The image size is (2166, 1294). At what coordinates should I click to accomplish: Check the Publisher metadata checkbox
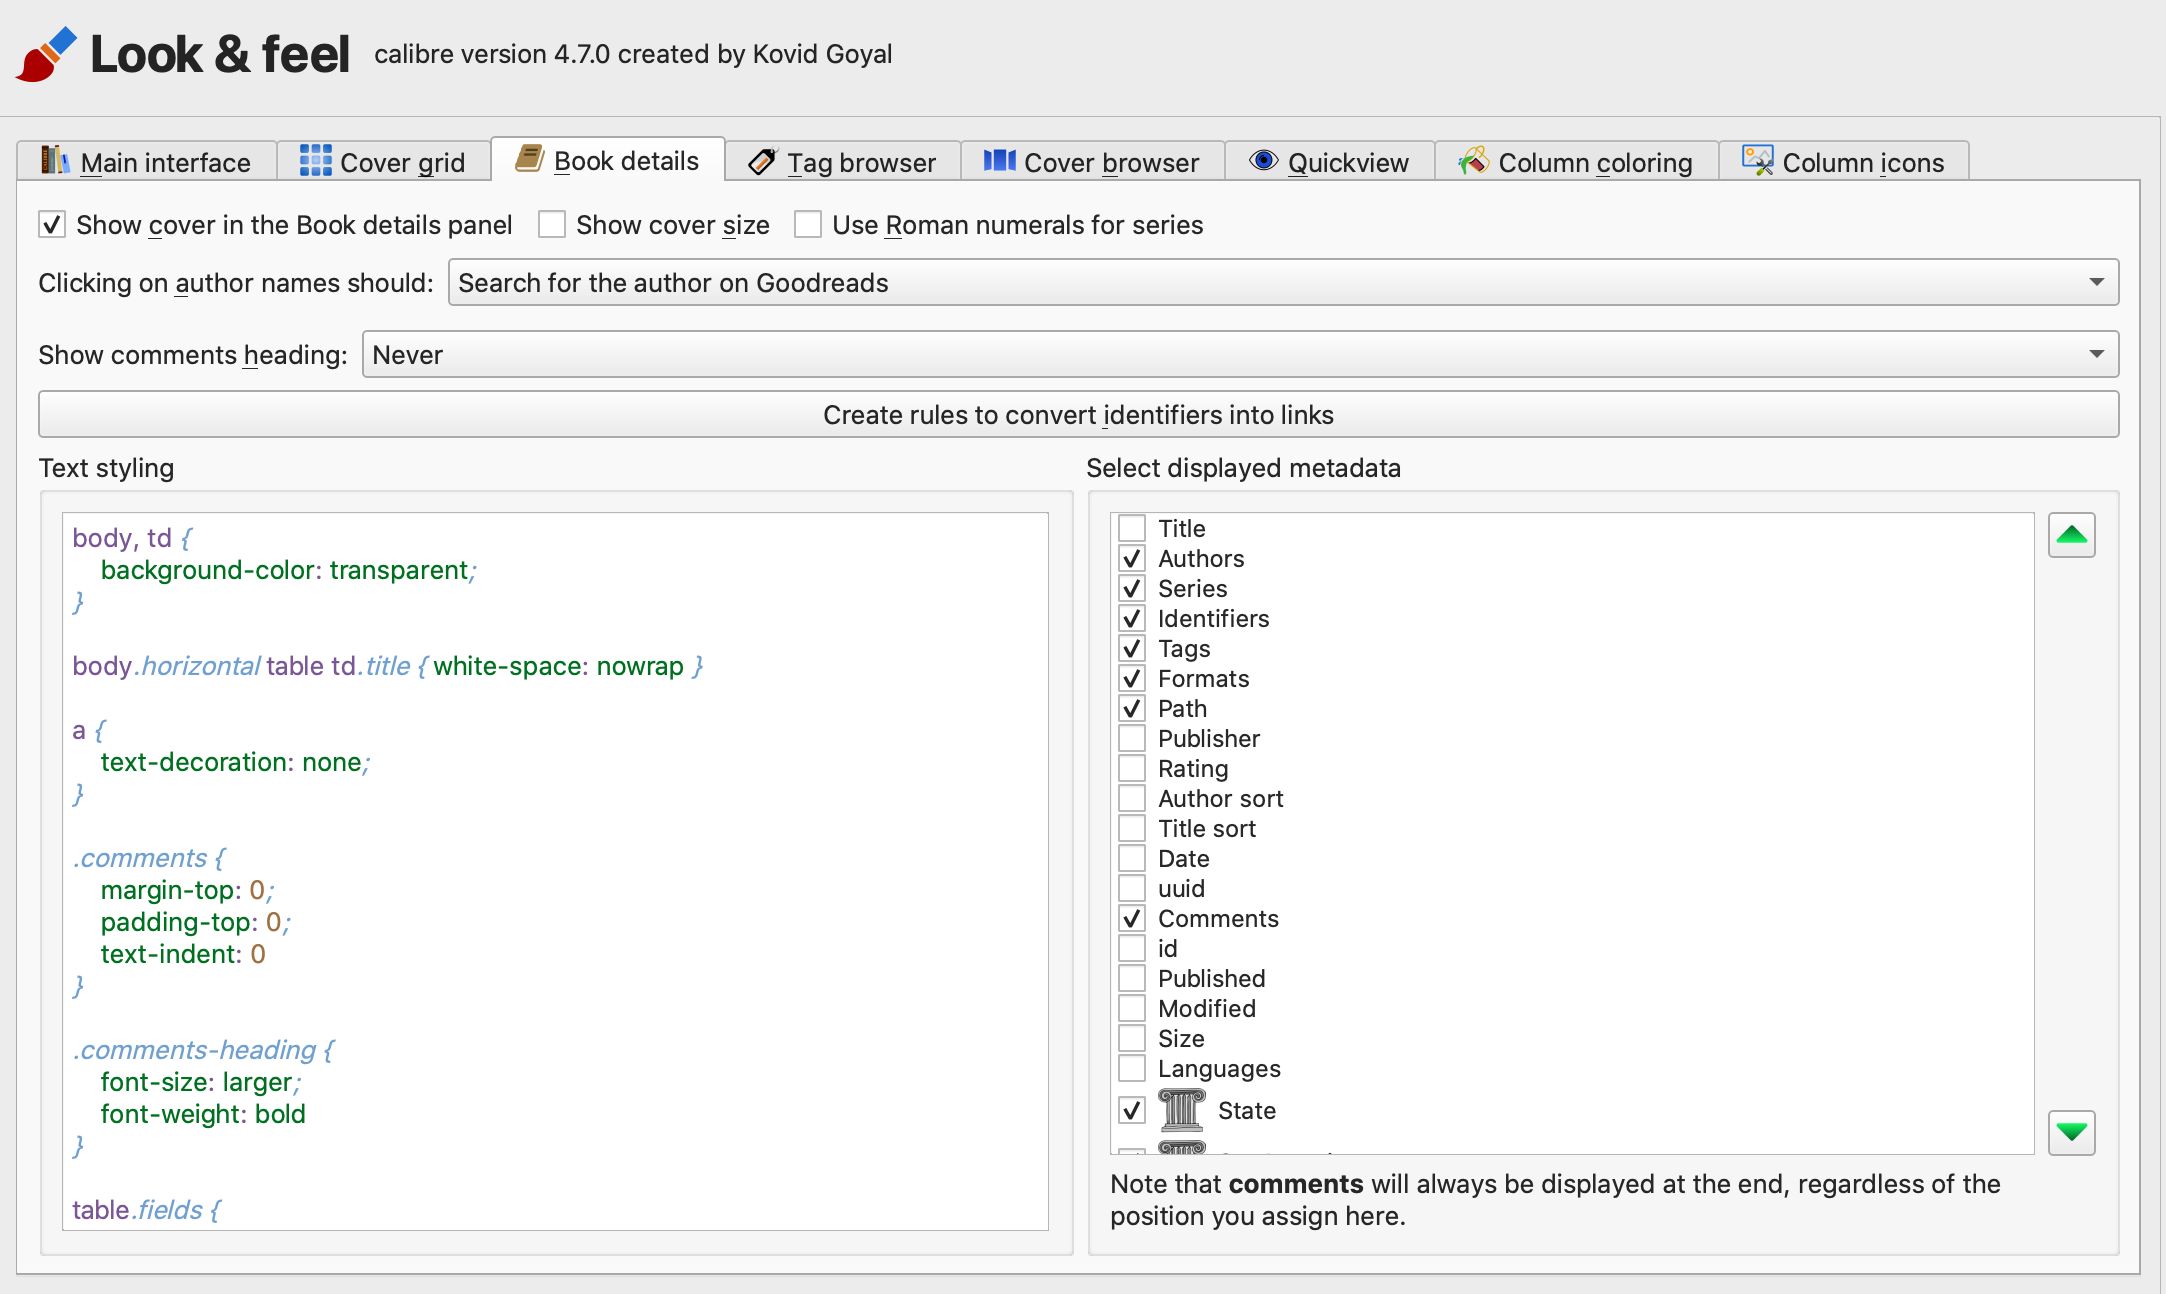pos(1132,739)
